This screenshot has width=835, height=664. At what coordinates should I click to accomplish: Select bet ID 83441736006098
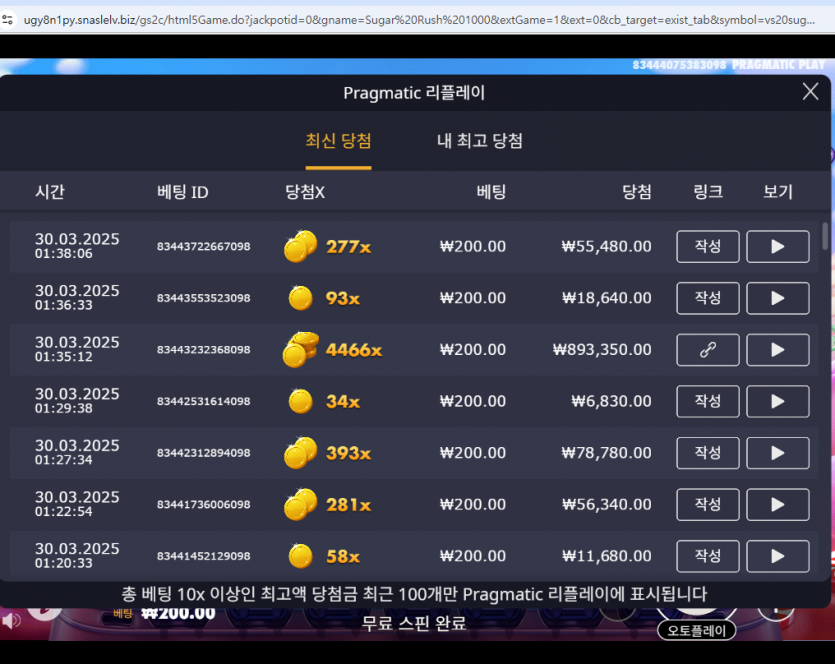(203, 504)
